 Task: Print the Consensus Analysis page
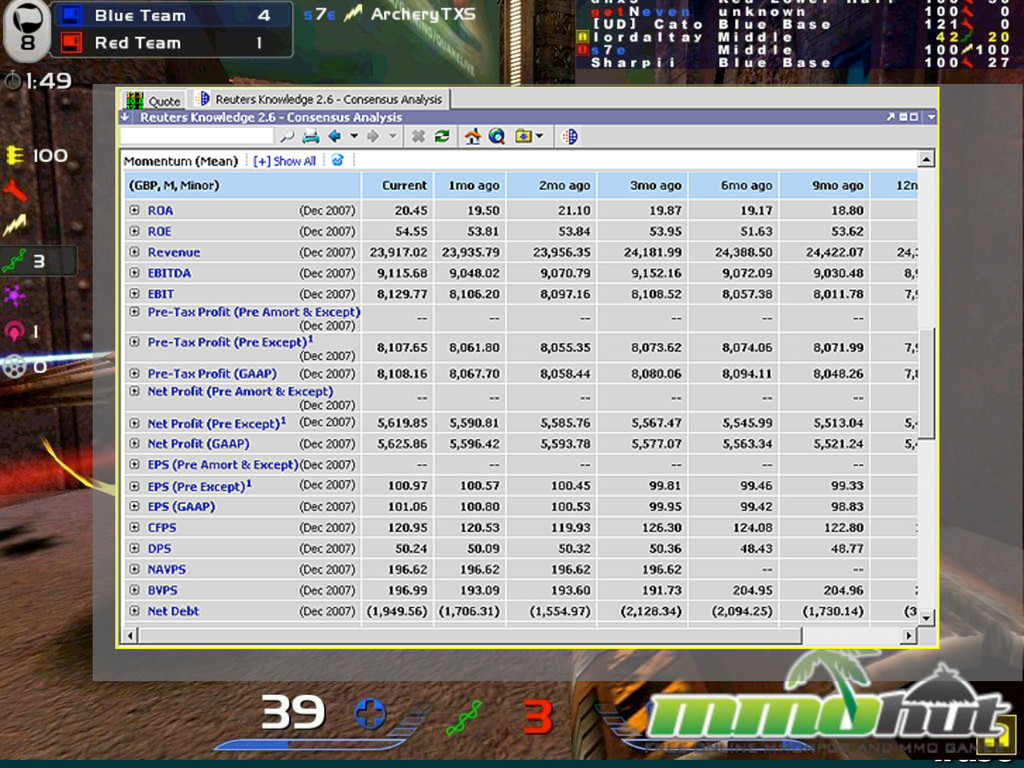tap(311, 136)
